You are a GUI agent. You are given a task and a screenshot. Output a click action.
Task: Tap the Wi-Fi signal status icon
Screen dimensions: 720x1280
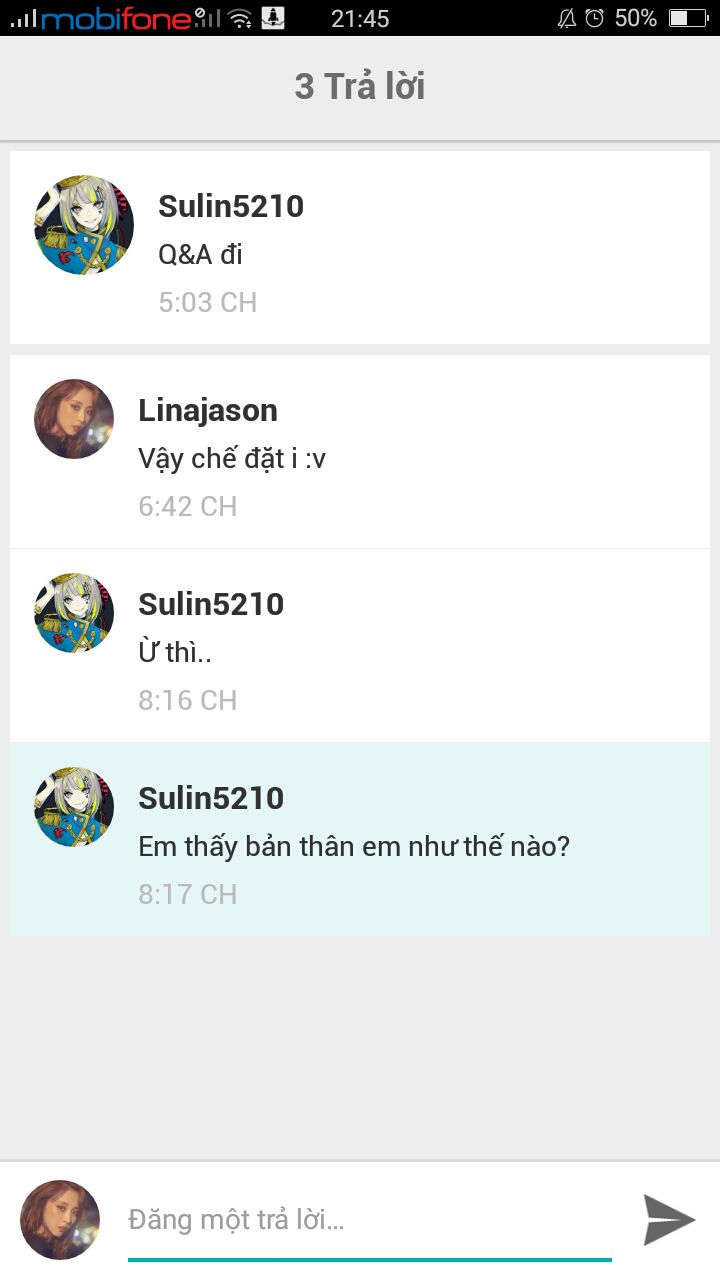(239, 18)
